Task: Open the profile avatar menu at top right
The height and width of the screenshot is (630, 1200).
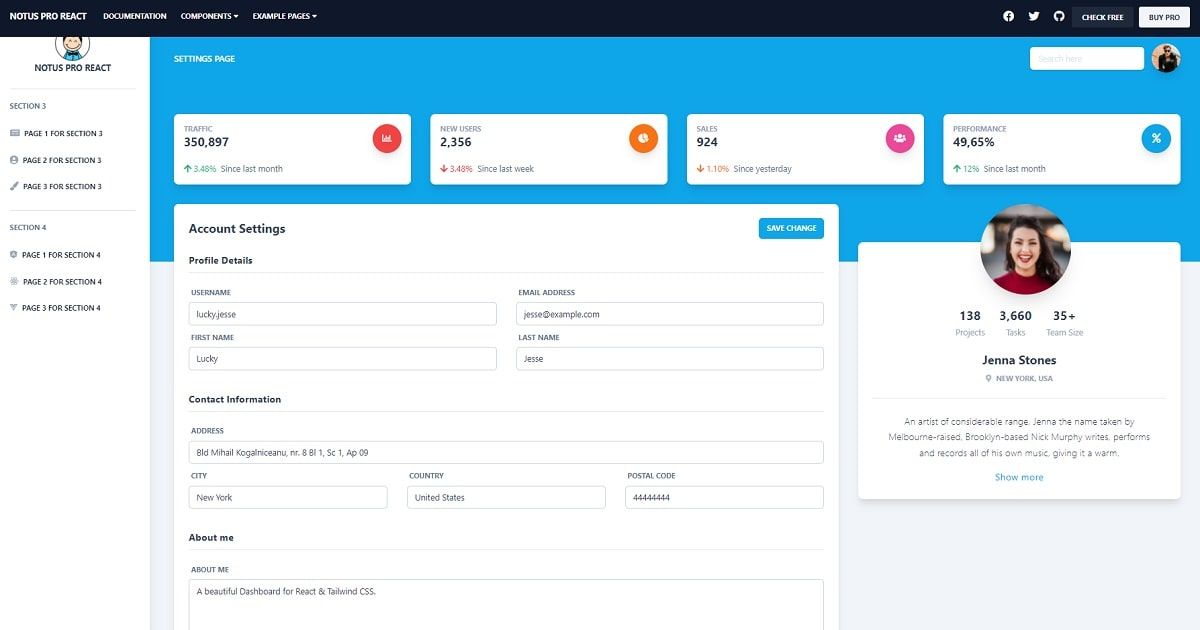Action: 1166,58
